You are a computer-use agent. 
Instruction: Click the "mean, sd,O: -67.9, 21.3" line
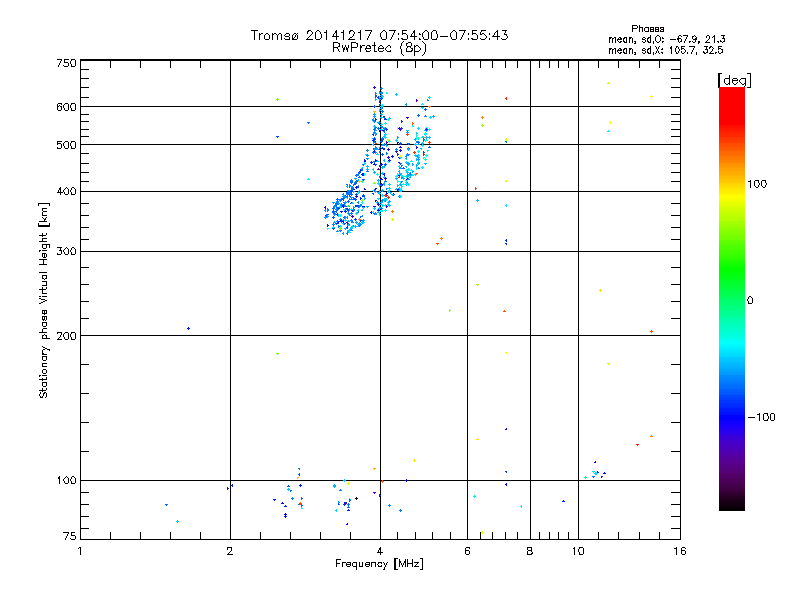tap(667, 39)
